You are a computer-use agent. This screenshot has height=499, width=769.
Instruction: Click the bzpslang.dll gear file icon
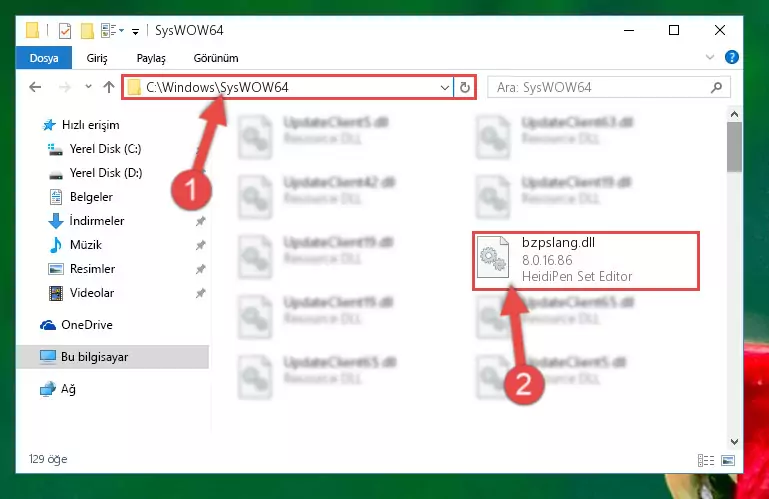[493, 257]
